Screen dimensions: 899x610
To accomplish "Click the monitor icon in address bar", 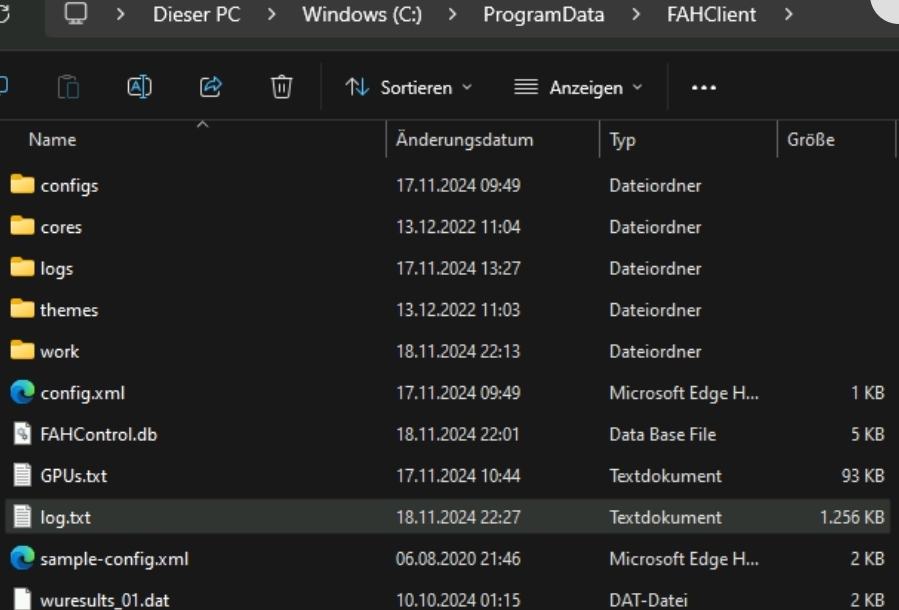I will coord(76,14).
